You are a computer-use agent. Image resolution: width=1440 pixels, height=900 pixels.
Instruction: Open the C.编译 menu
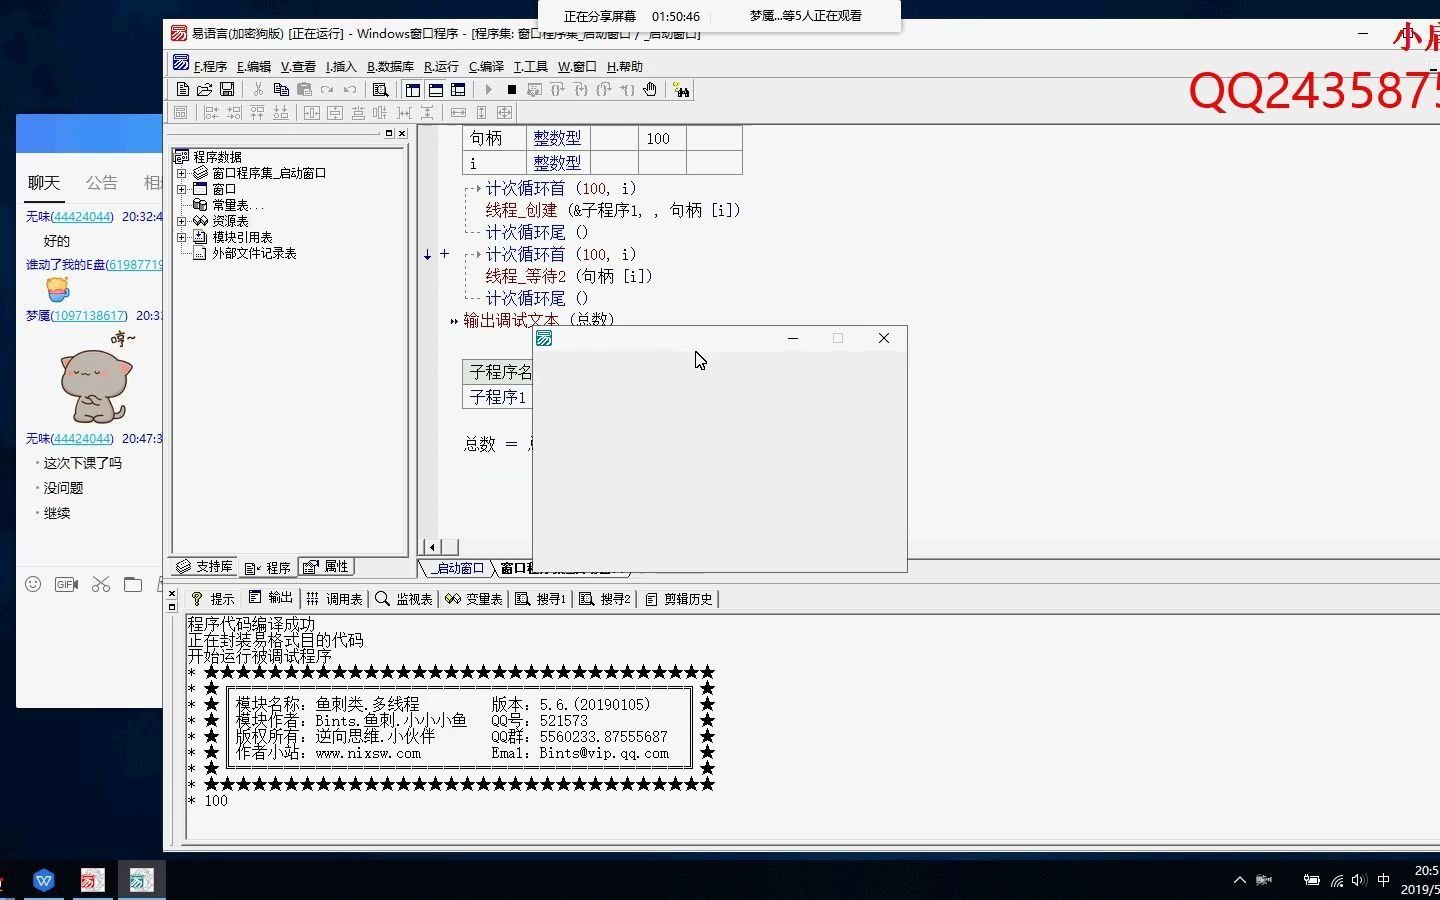coord(486,66)
